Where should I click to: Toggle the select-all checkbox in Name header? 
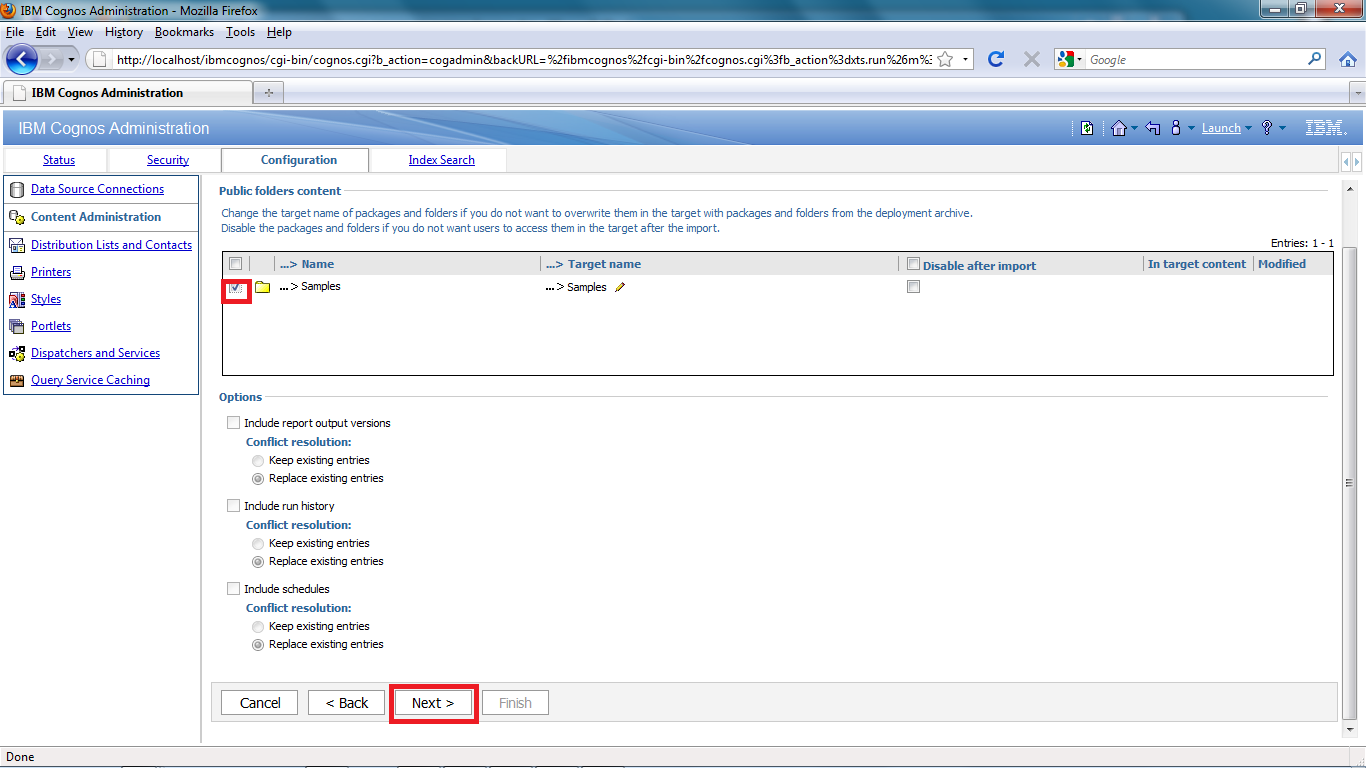[236, 264]
